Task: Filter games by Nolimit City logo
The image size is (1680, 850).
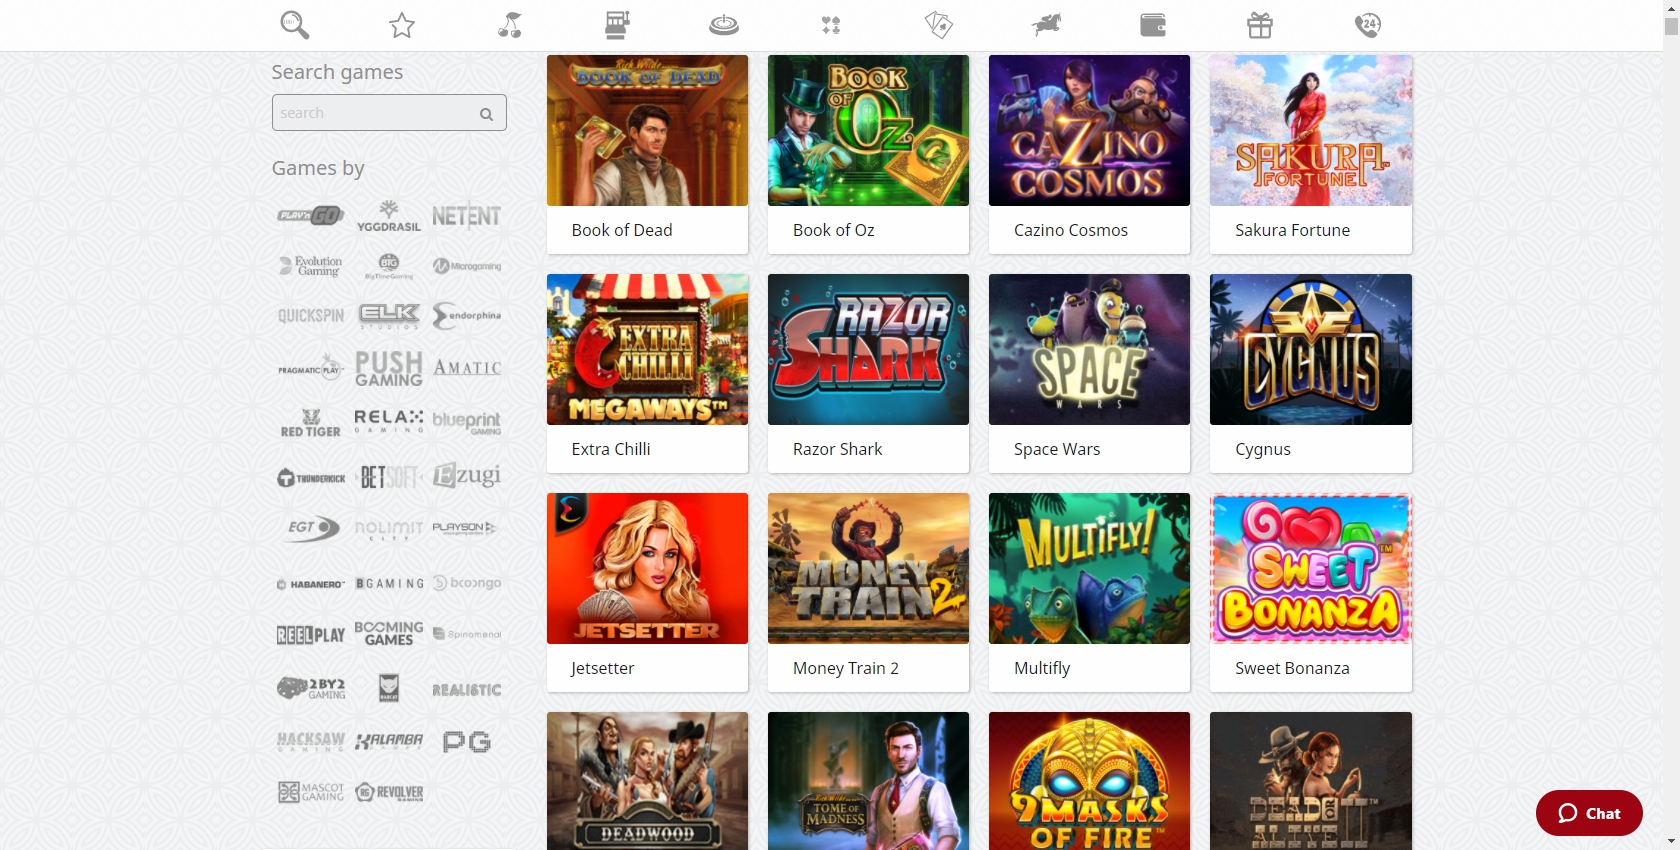Action: pos(389,529)
